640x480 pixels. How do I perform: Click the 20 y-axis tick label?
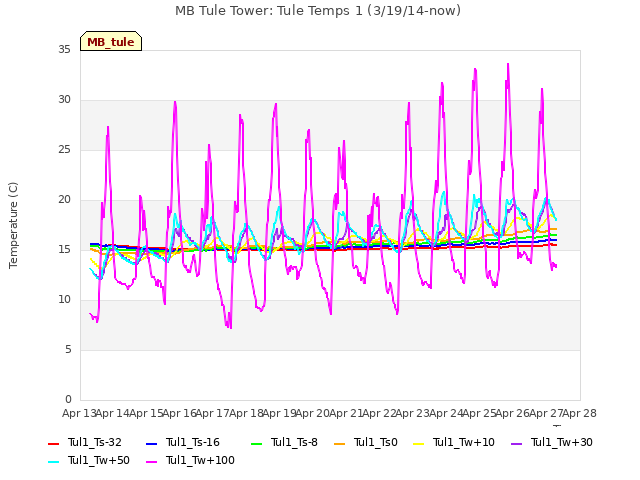coord(64,200)
